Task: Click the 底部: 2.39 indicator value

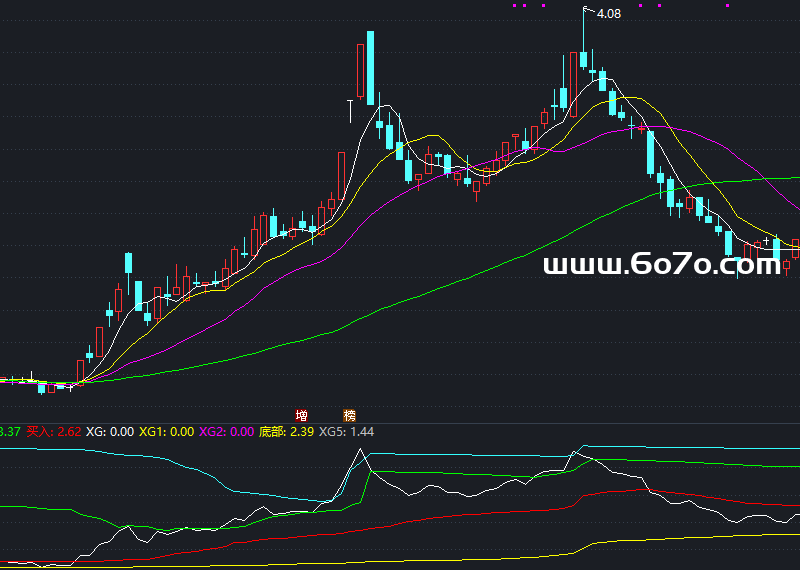Action: [286, 432]
